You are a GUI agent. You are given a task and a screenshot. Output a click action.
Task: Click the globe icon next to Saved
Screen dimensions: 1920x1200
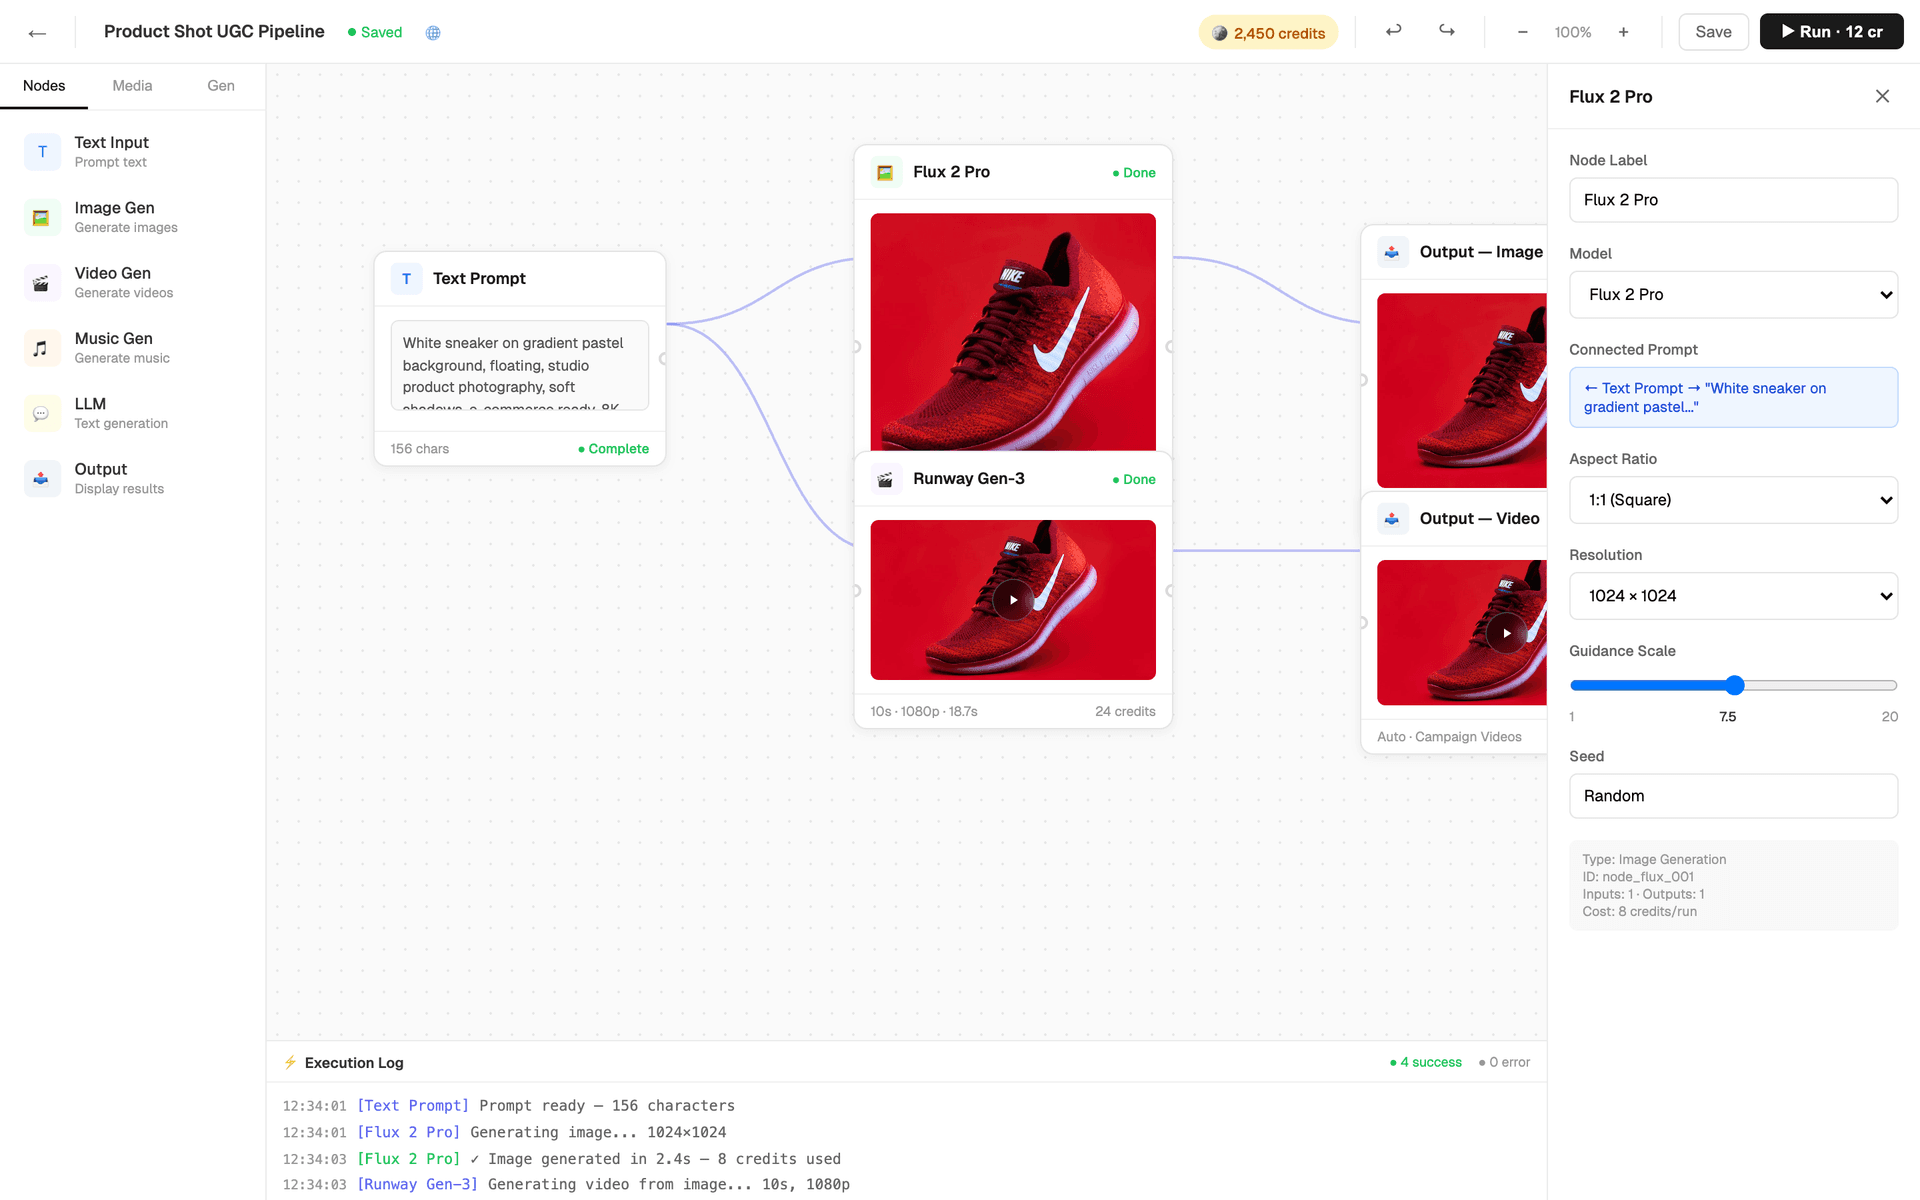[x=433, y=32]
